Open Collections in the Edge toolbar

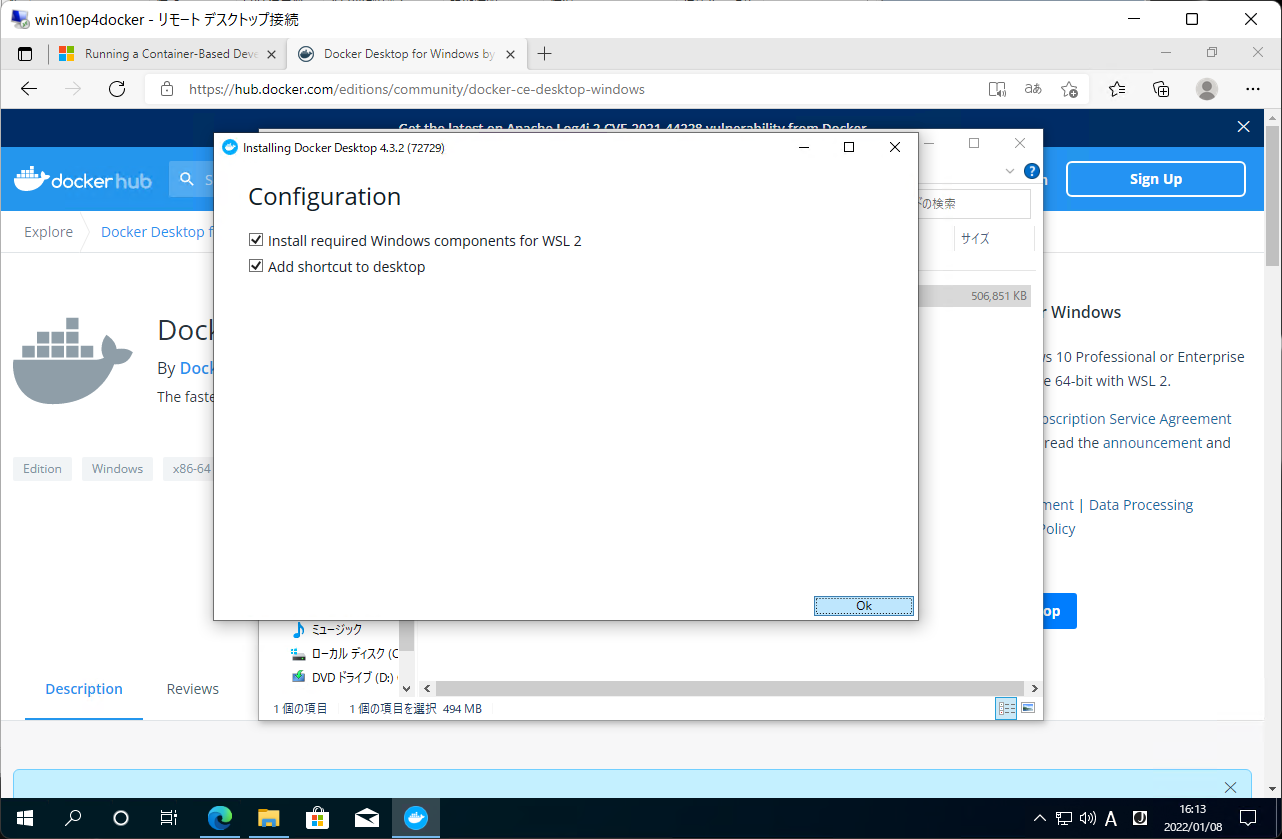tap(1160, 89)
